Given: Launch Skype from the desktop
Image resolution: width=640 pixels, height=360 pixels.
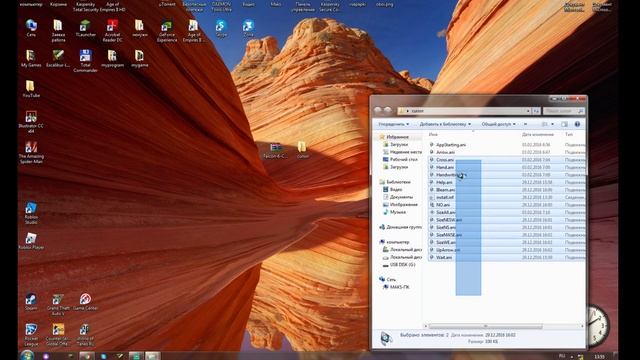Looking at the screenshot, I should (221, 28).
